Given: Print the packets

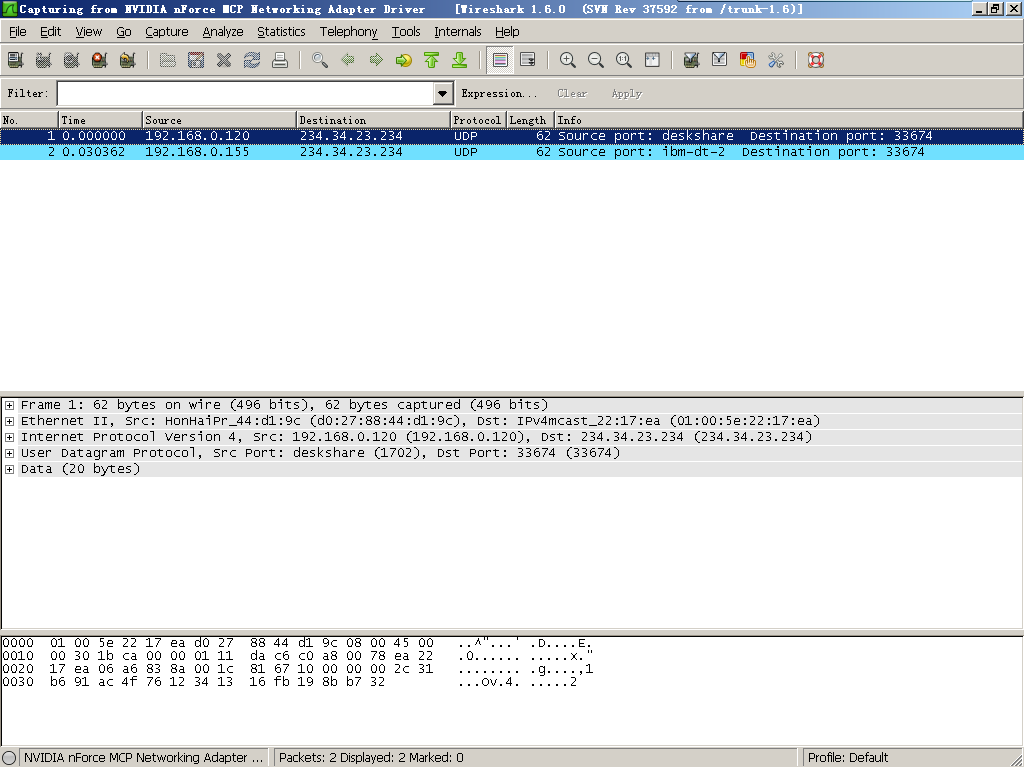Looking at the screenshot, I should (x=280, y=61).
